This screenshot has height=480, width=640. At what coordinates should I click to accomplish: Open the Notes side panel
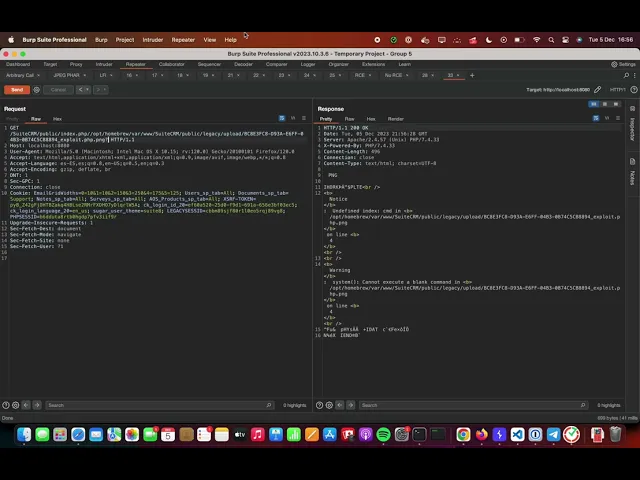coord(633,172)
